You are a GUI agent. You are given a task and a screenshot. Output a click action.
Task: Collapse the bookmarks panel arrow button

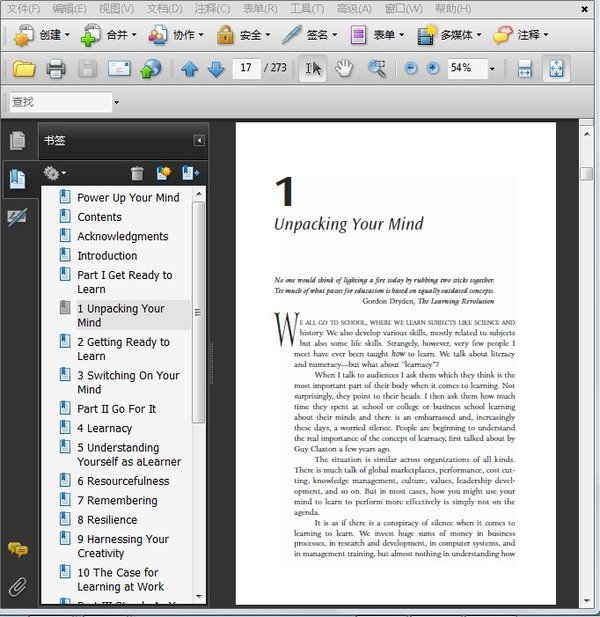[199, 140]
